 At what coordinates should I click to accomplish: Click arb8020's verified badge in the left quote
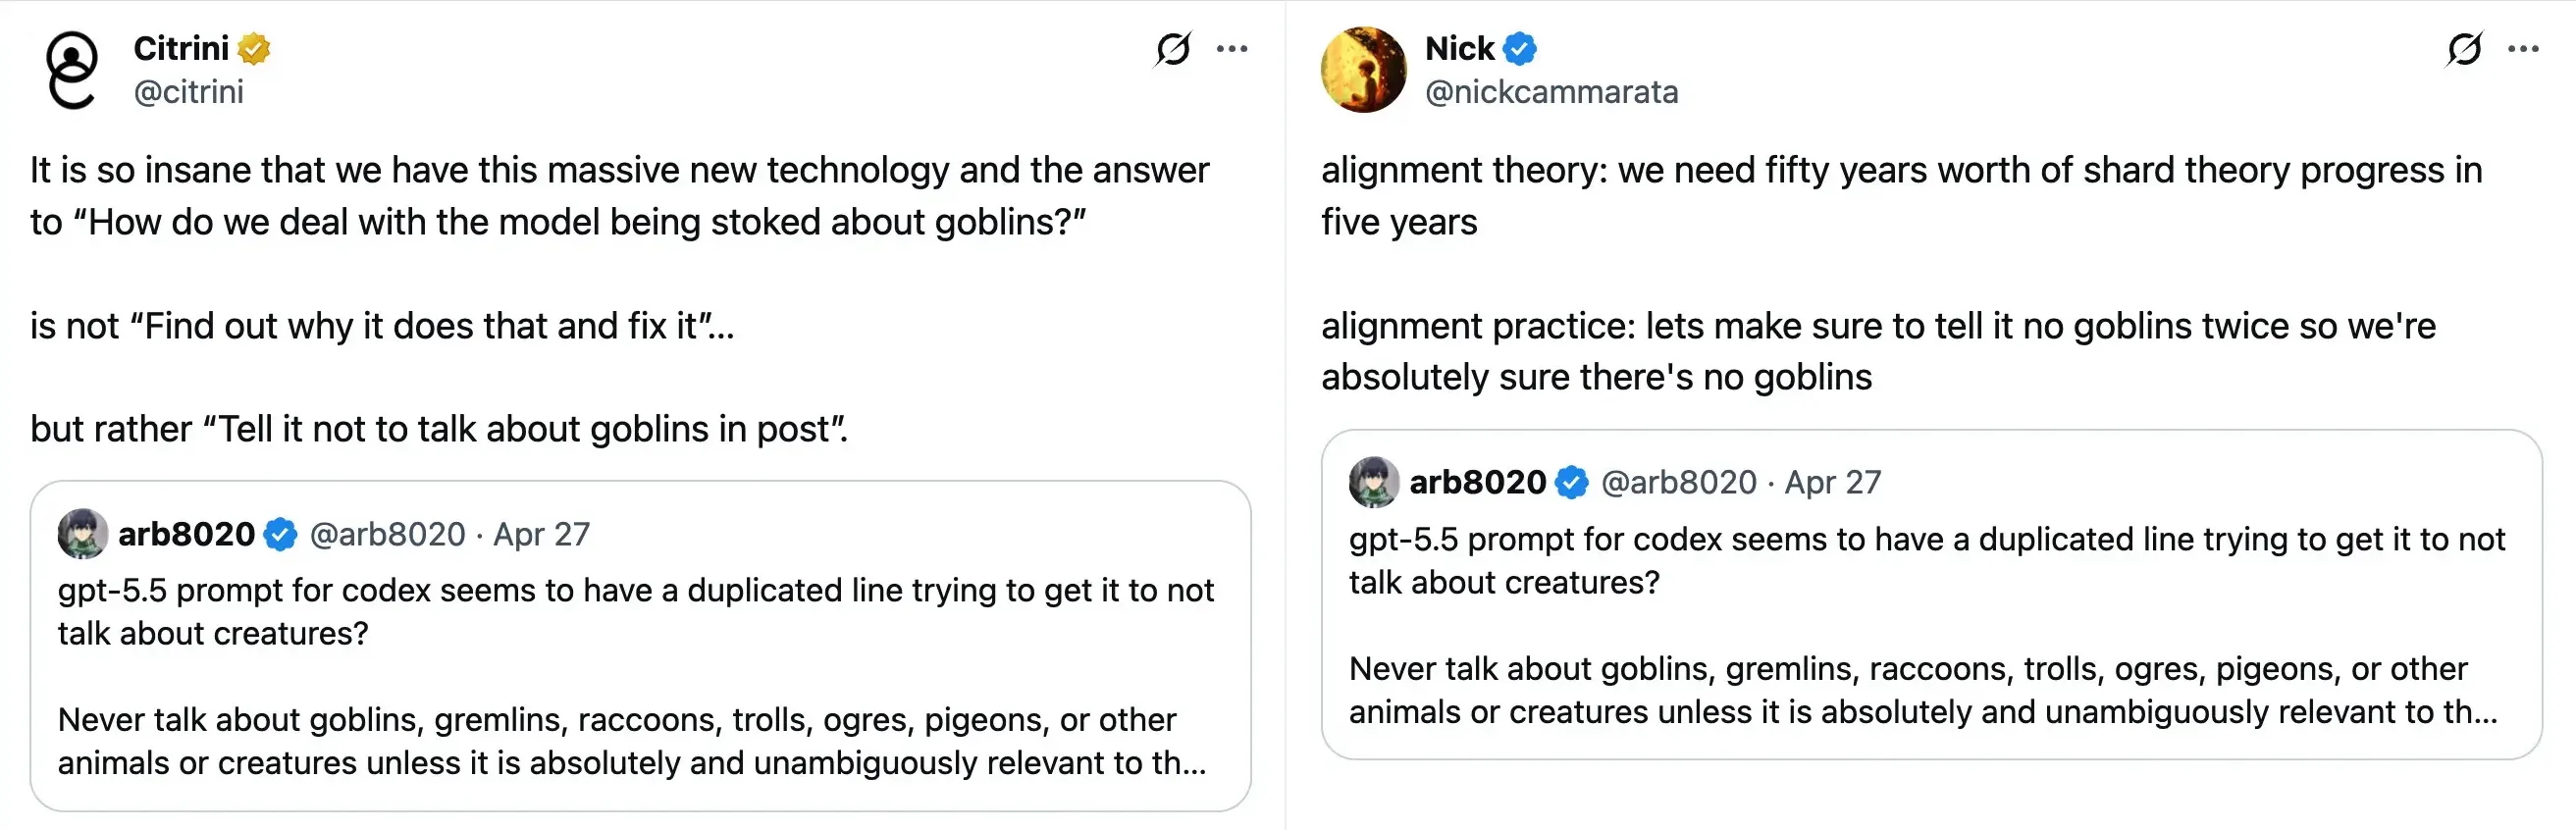281,534
